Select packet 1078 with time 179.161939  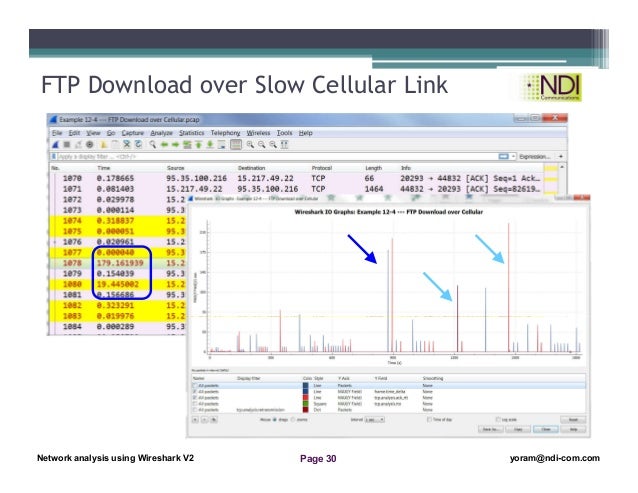tap(118, 263)
